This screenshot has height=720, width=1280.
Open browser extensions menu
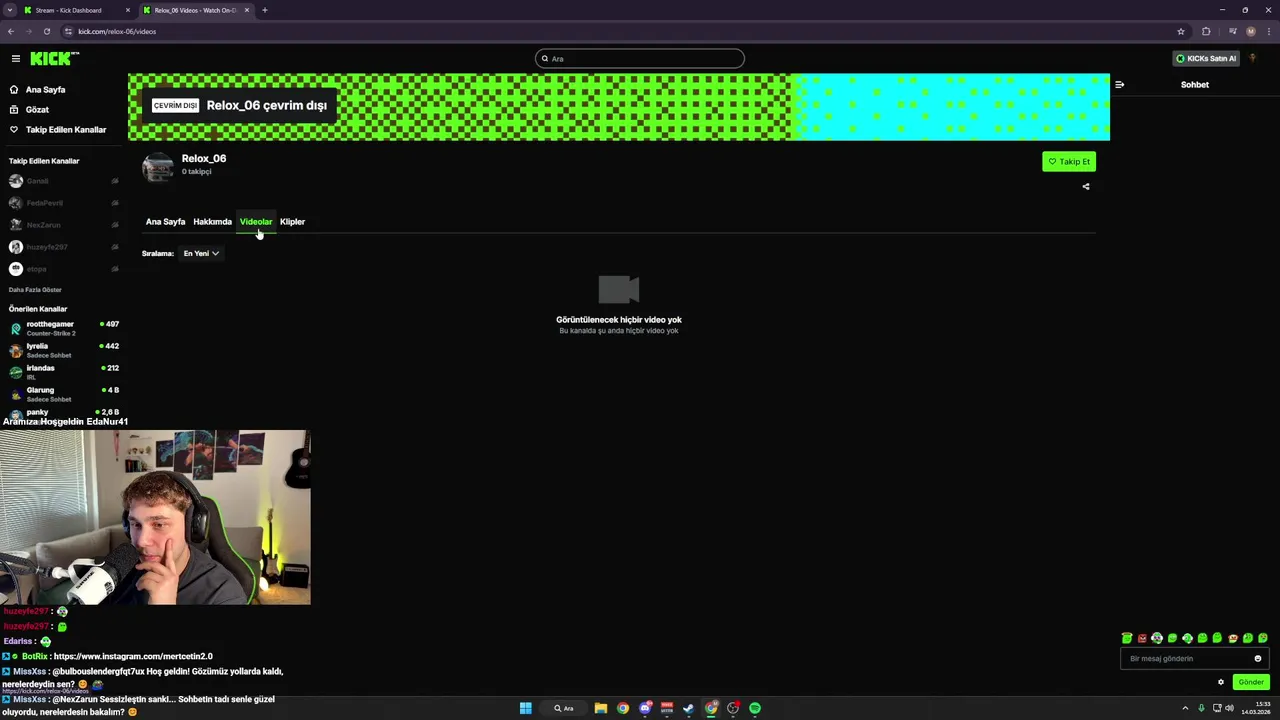(x=1206, y=31)
